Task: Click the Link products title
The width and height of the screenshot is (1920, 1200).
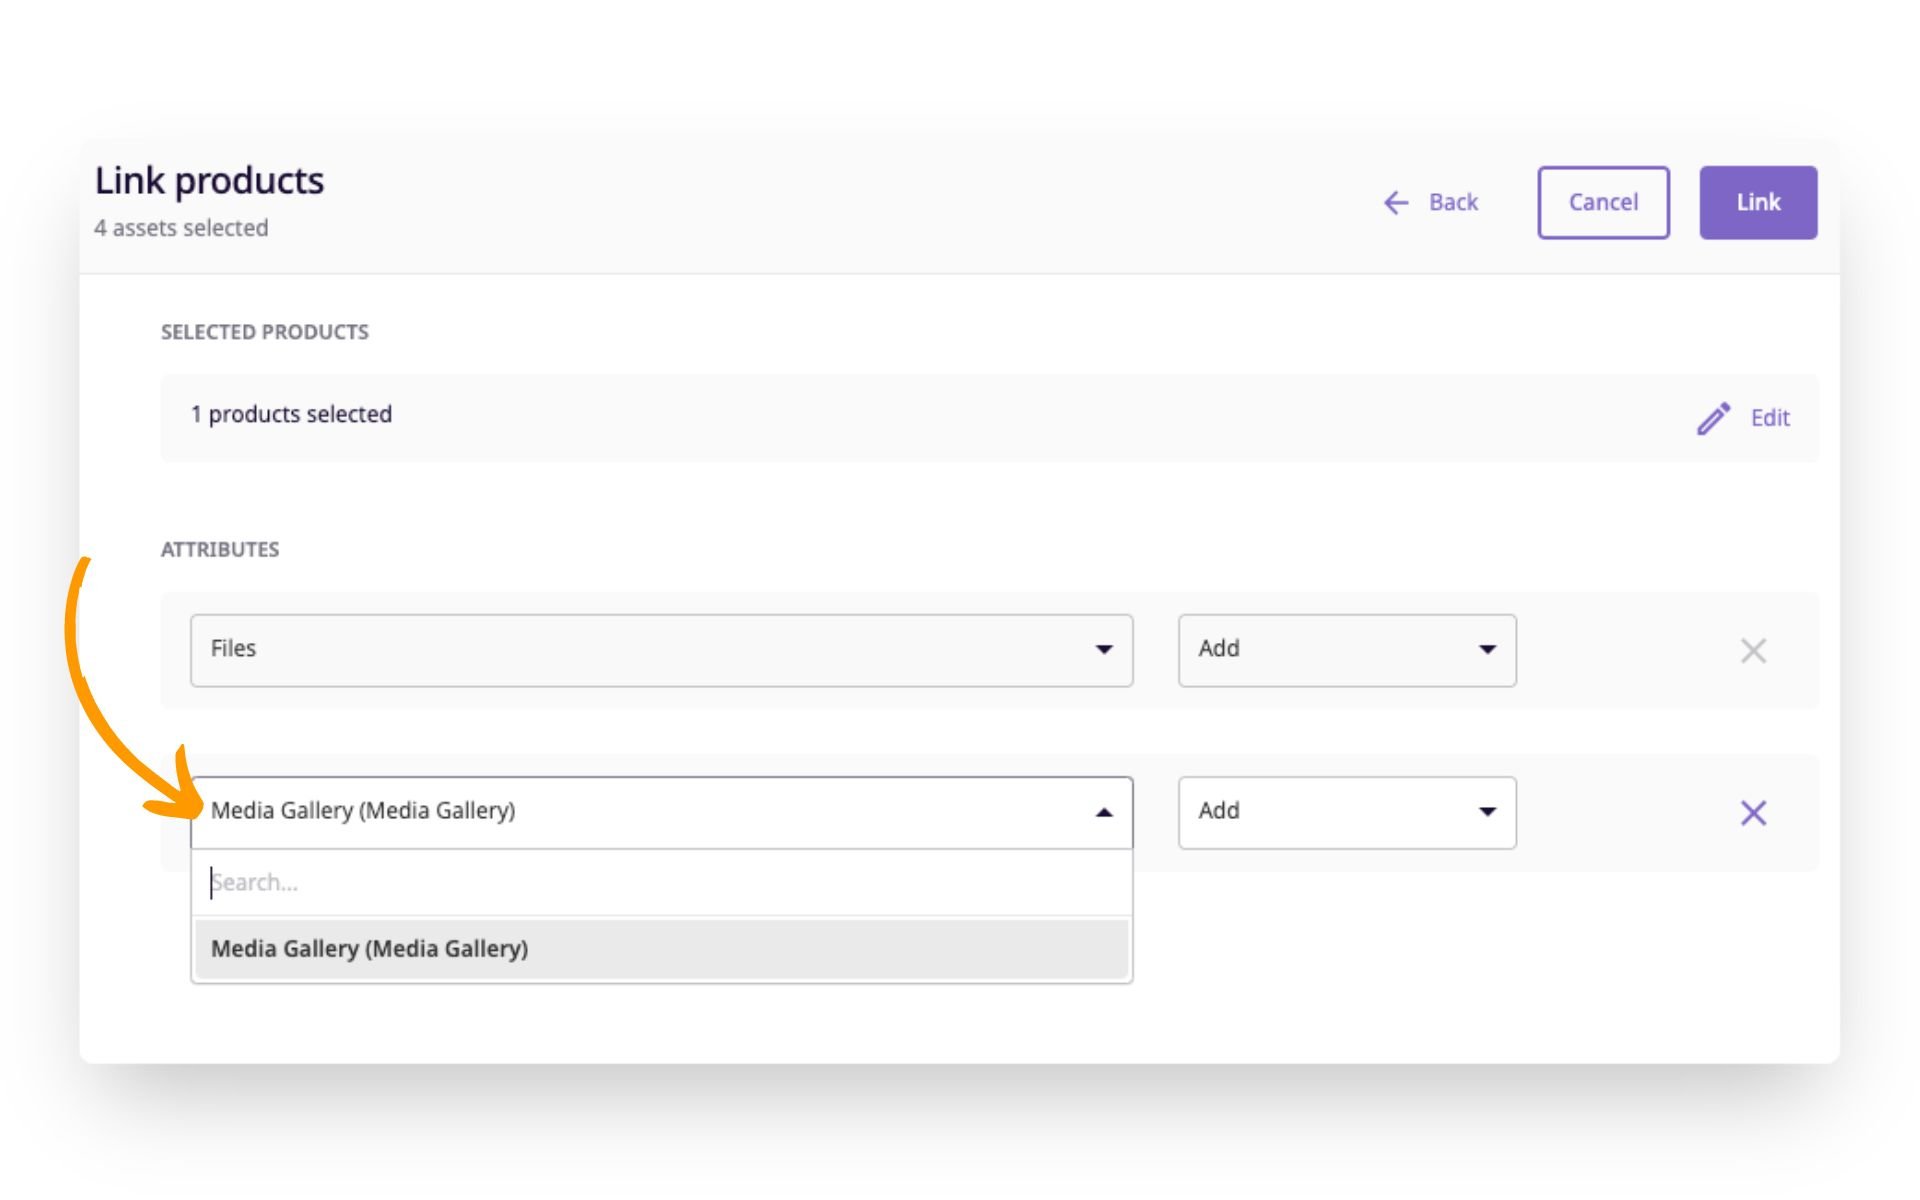Action: (209, 181)
